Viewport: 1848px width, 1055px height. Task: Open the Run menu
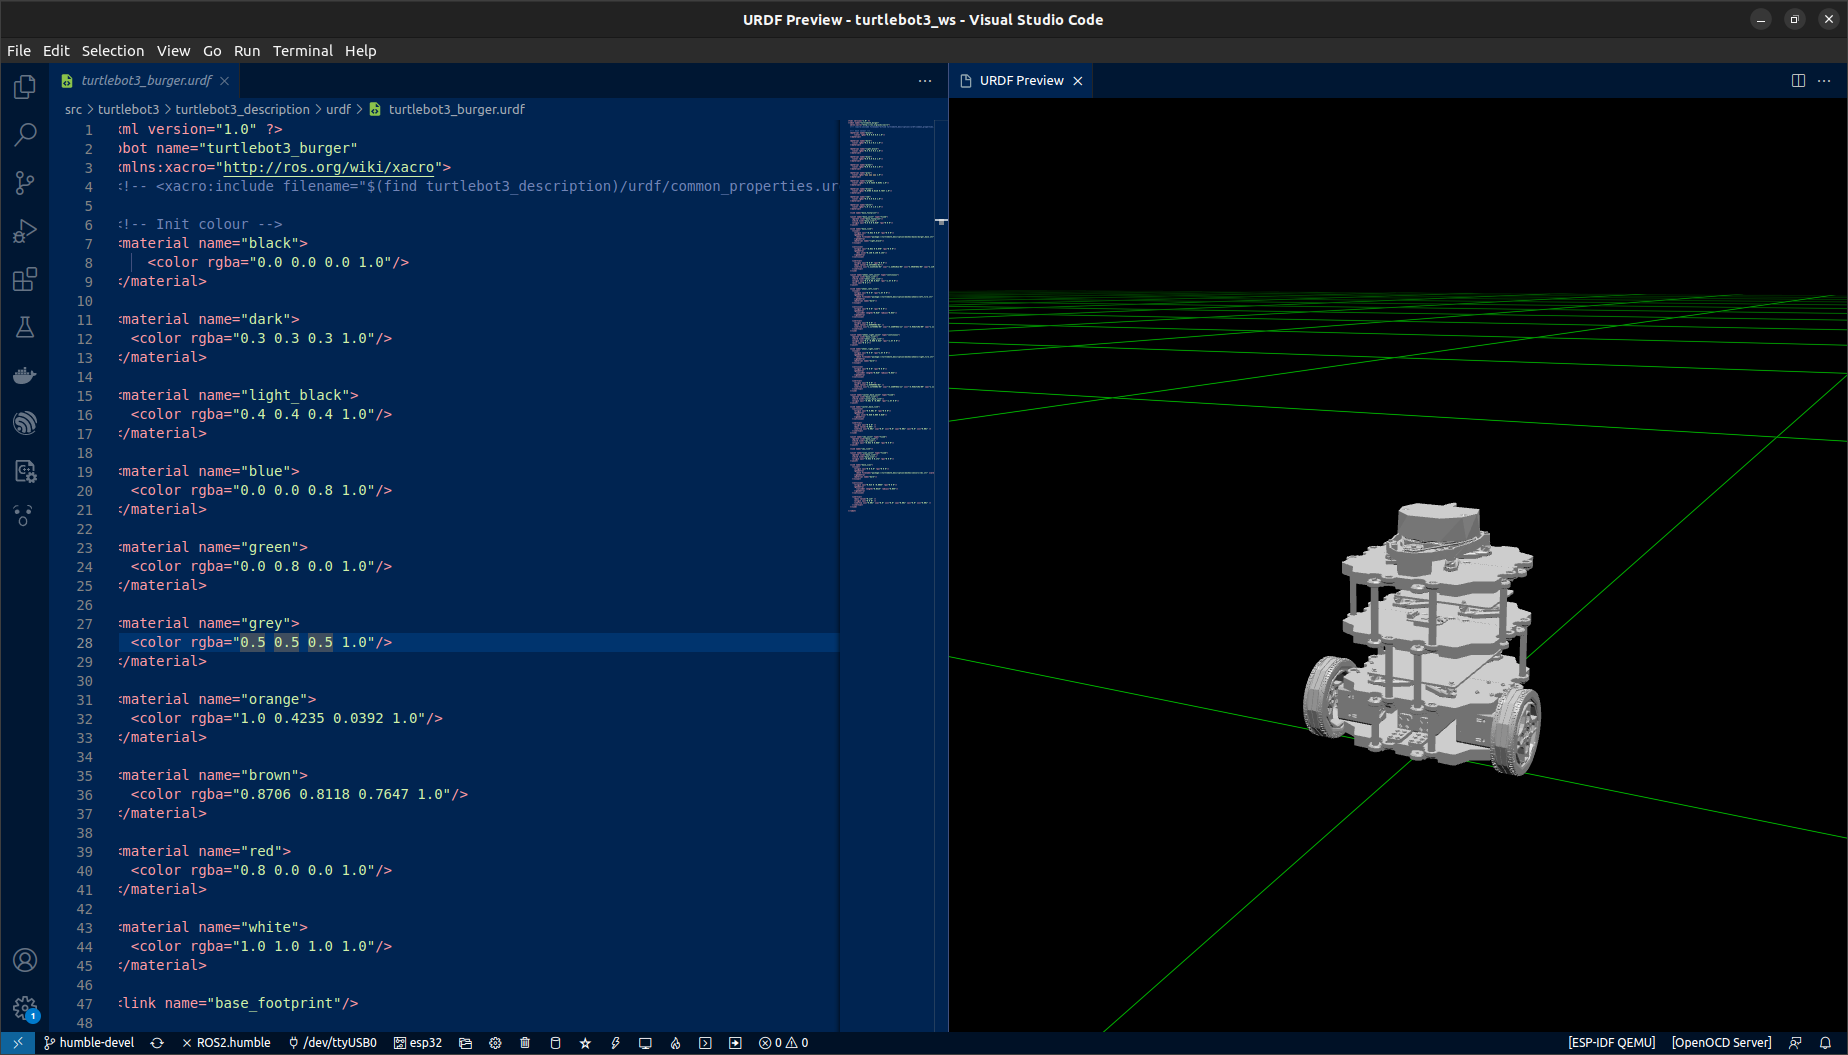pos(247,51)
